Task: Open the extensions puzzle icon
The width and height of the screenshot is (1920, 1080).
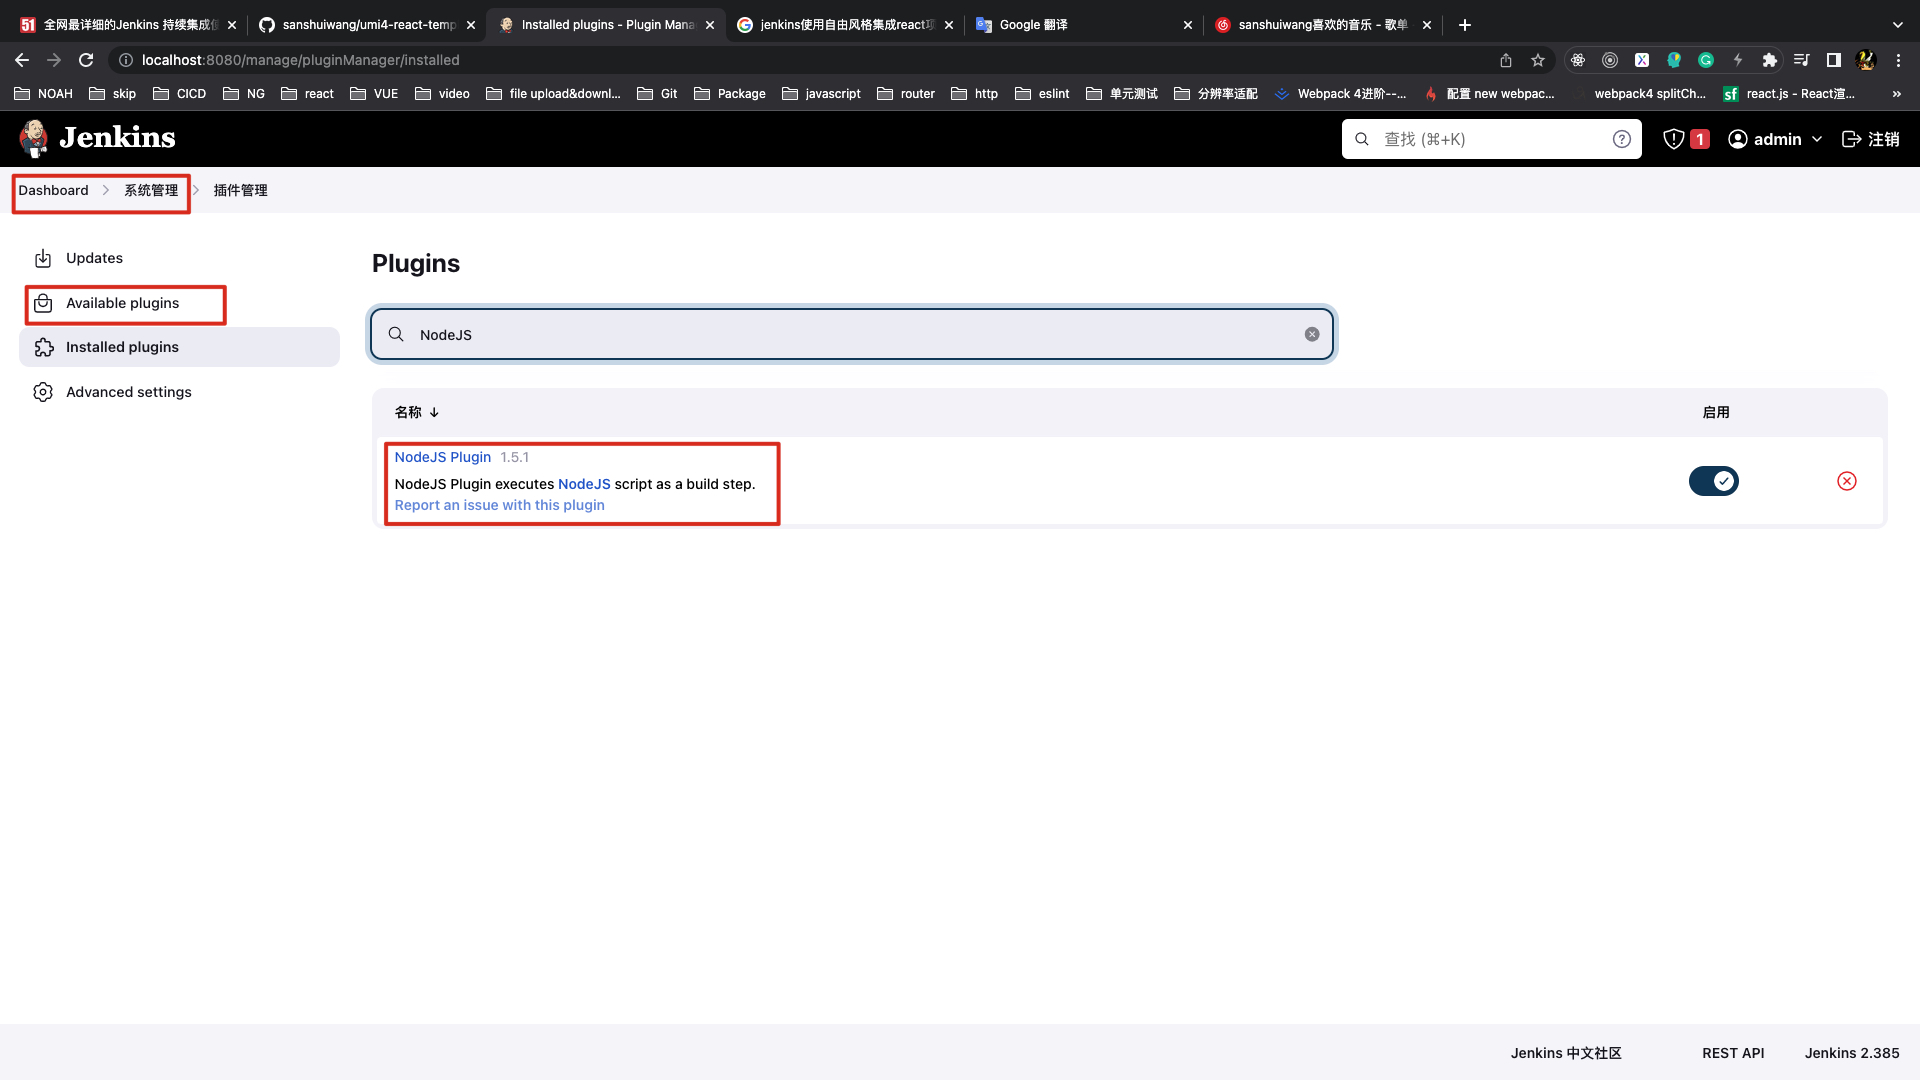Action: click(x=1769, y=60)
